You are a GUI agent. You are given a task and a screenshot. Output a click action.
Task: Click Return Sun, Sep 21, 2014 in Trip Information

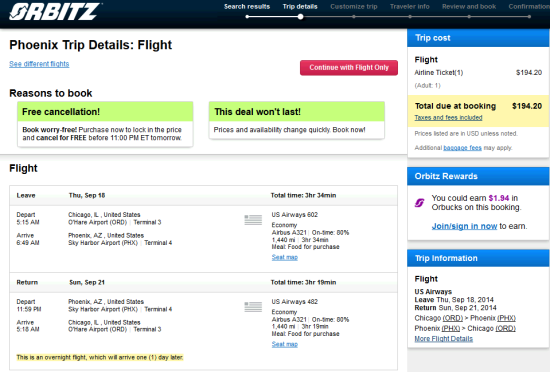click(456, 308)
